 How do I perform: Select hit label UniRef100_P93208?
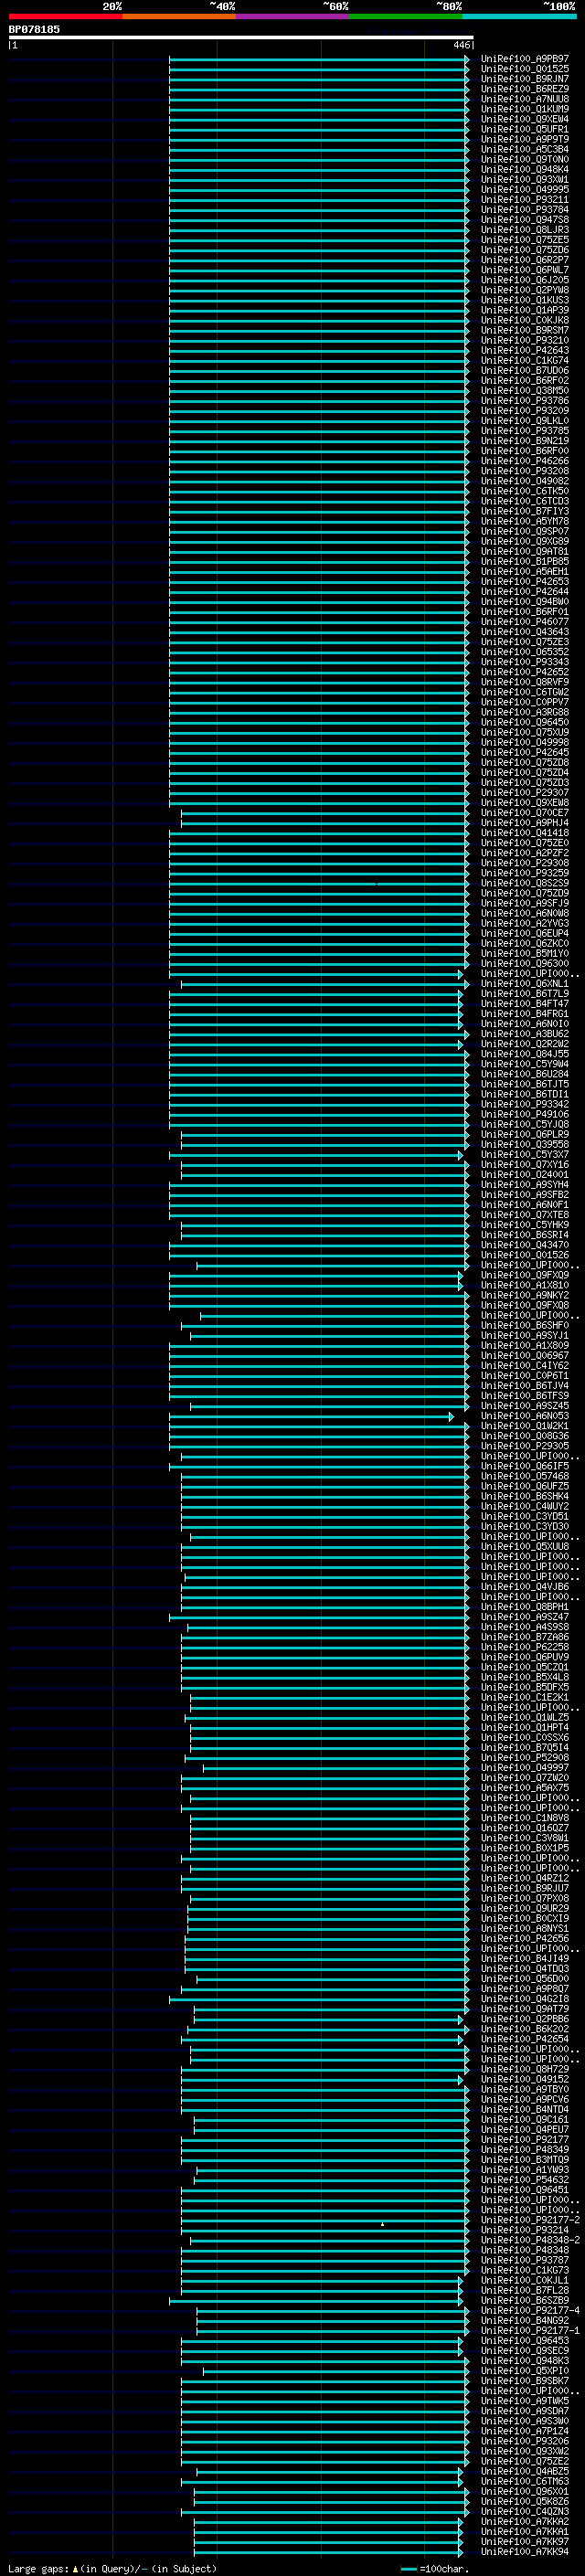click(x=524, y=471)
